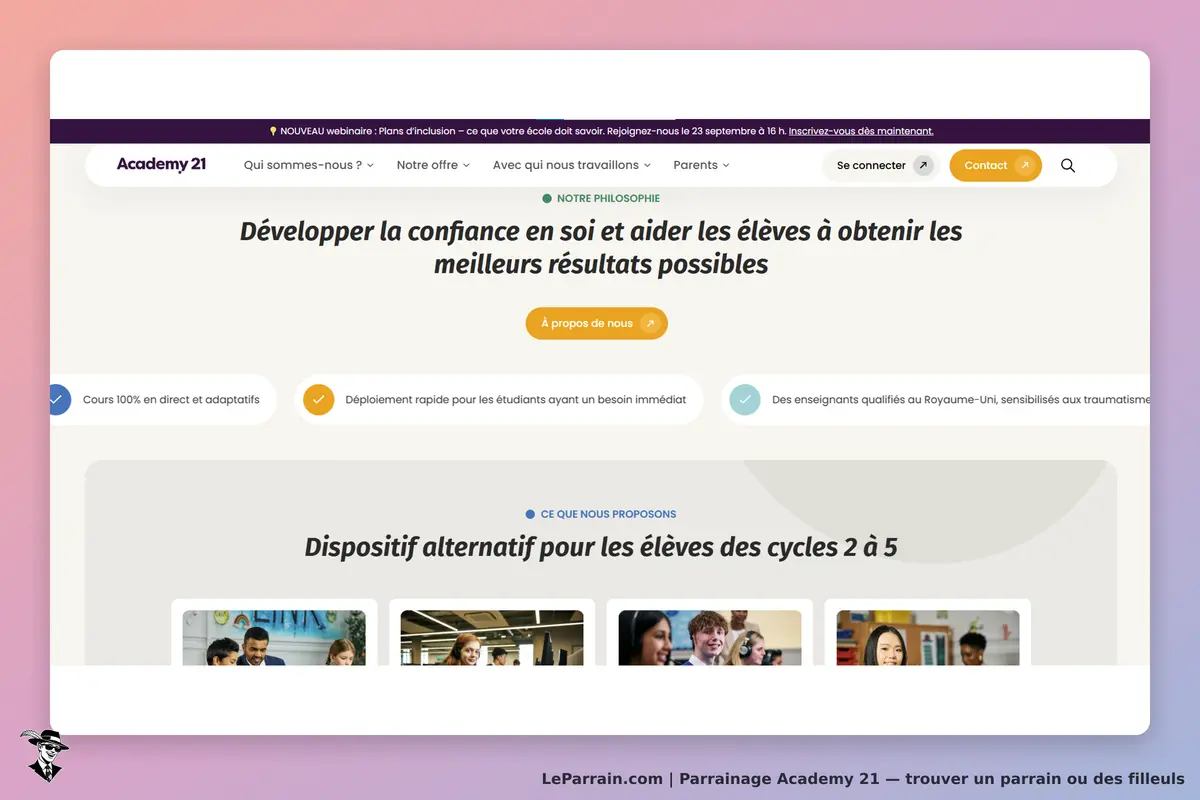
Task: Click the À propos de nous button
Action: pyautogui.click(x=596, y=323)
